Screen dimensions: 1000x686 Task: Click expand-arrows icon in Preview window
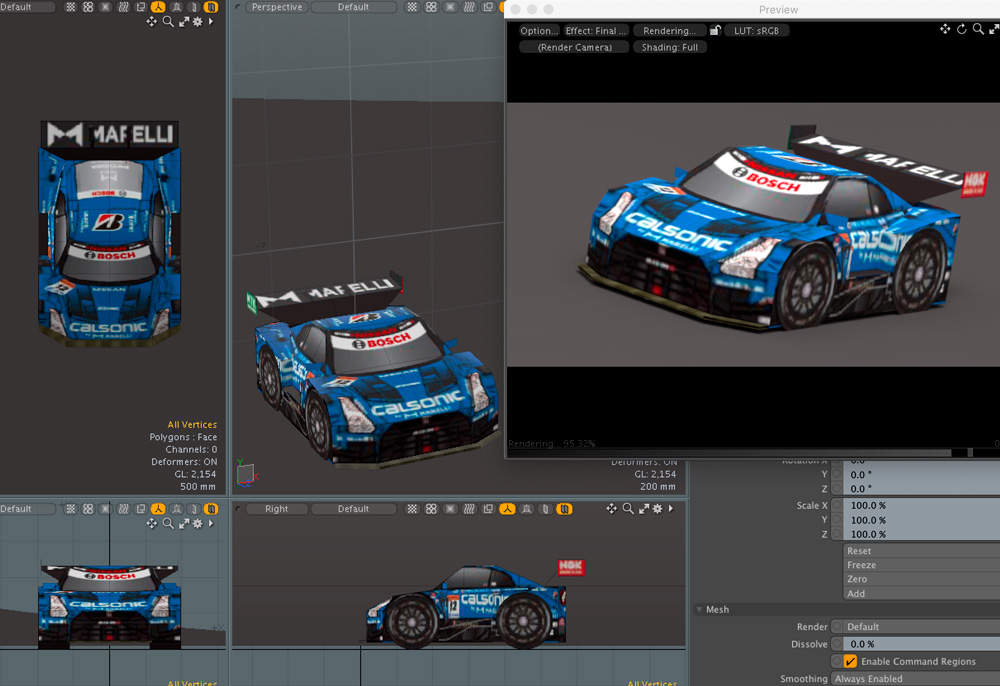click(994, 29)
